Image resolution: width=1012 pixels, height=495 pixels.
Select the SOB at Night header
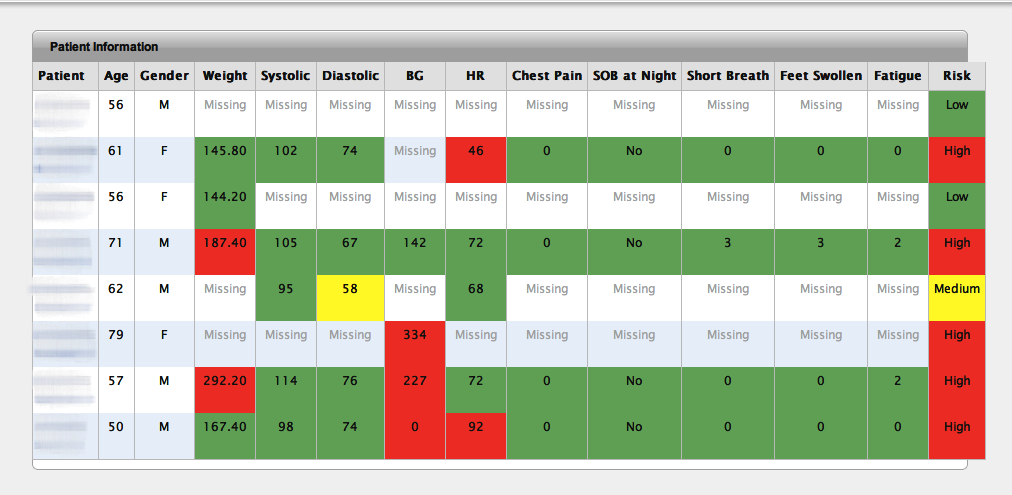click(x=634, y=76)
